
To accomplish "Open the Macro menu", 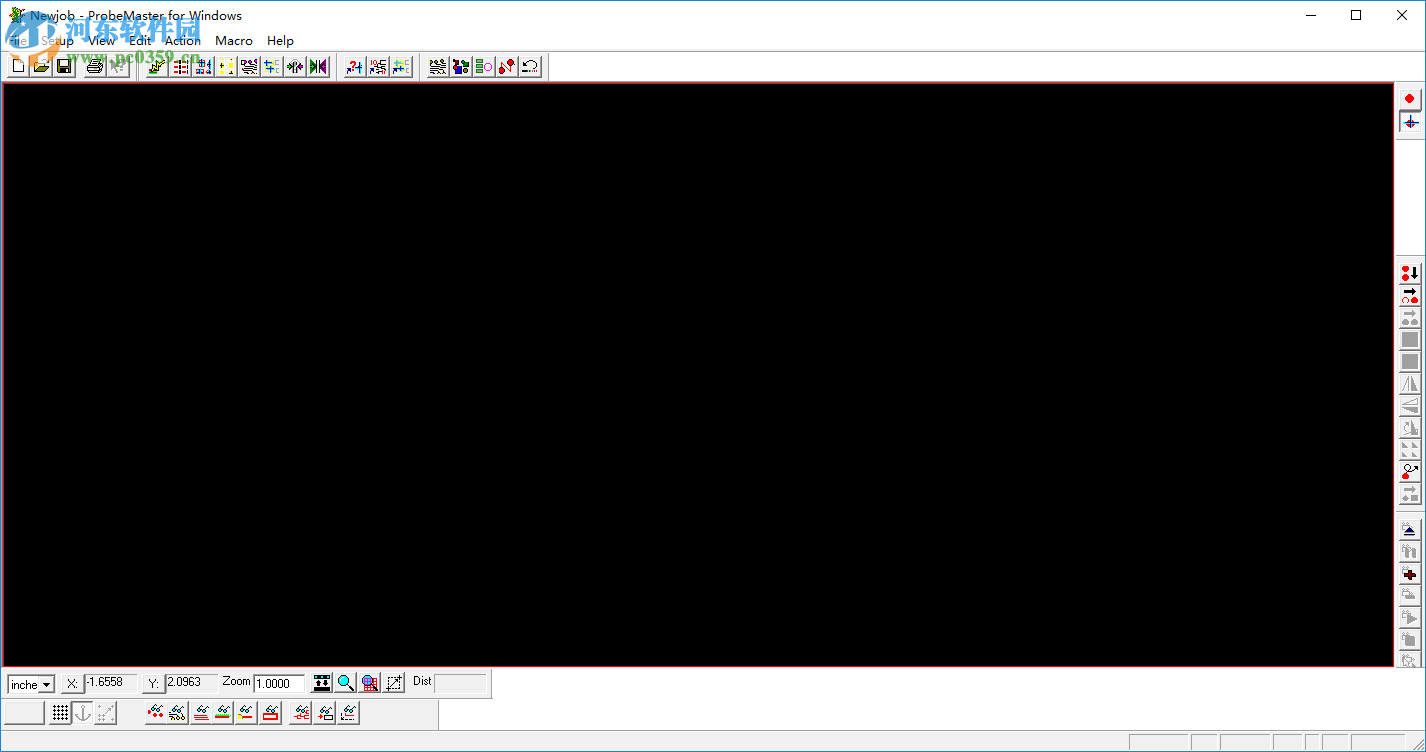I will coord(233,41).
